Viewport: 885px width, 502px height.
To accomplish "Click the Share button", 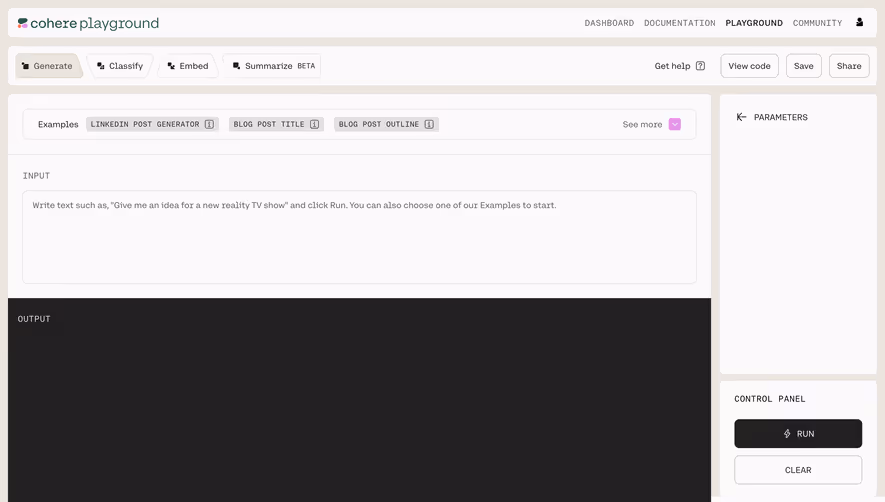I will [849, 66].
